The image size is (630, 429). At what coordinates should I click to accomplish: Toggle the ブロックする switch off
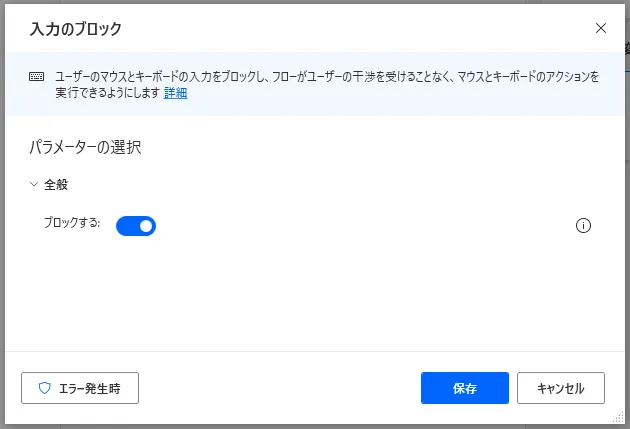[x=136, y=226]
